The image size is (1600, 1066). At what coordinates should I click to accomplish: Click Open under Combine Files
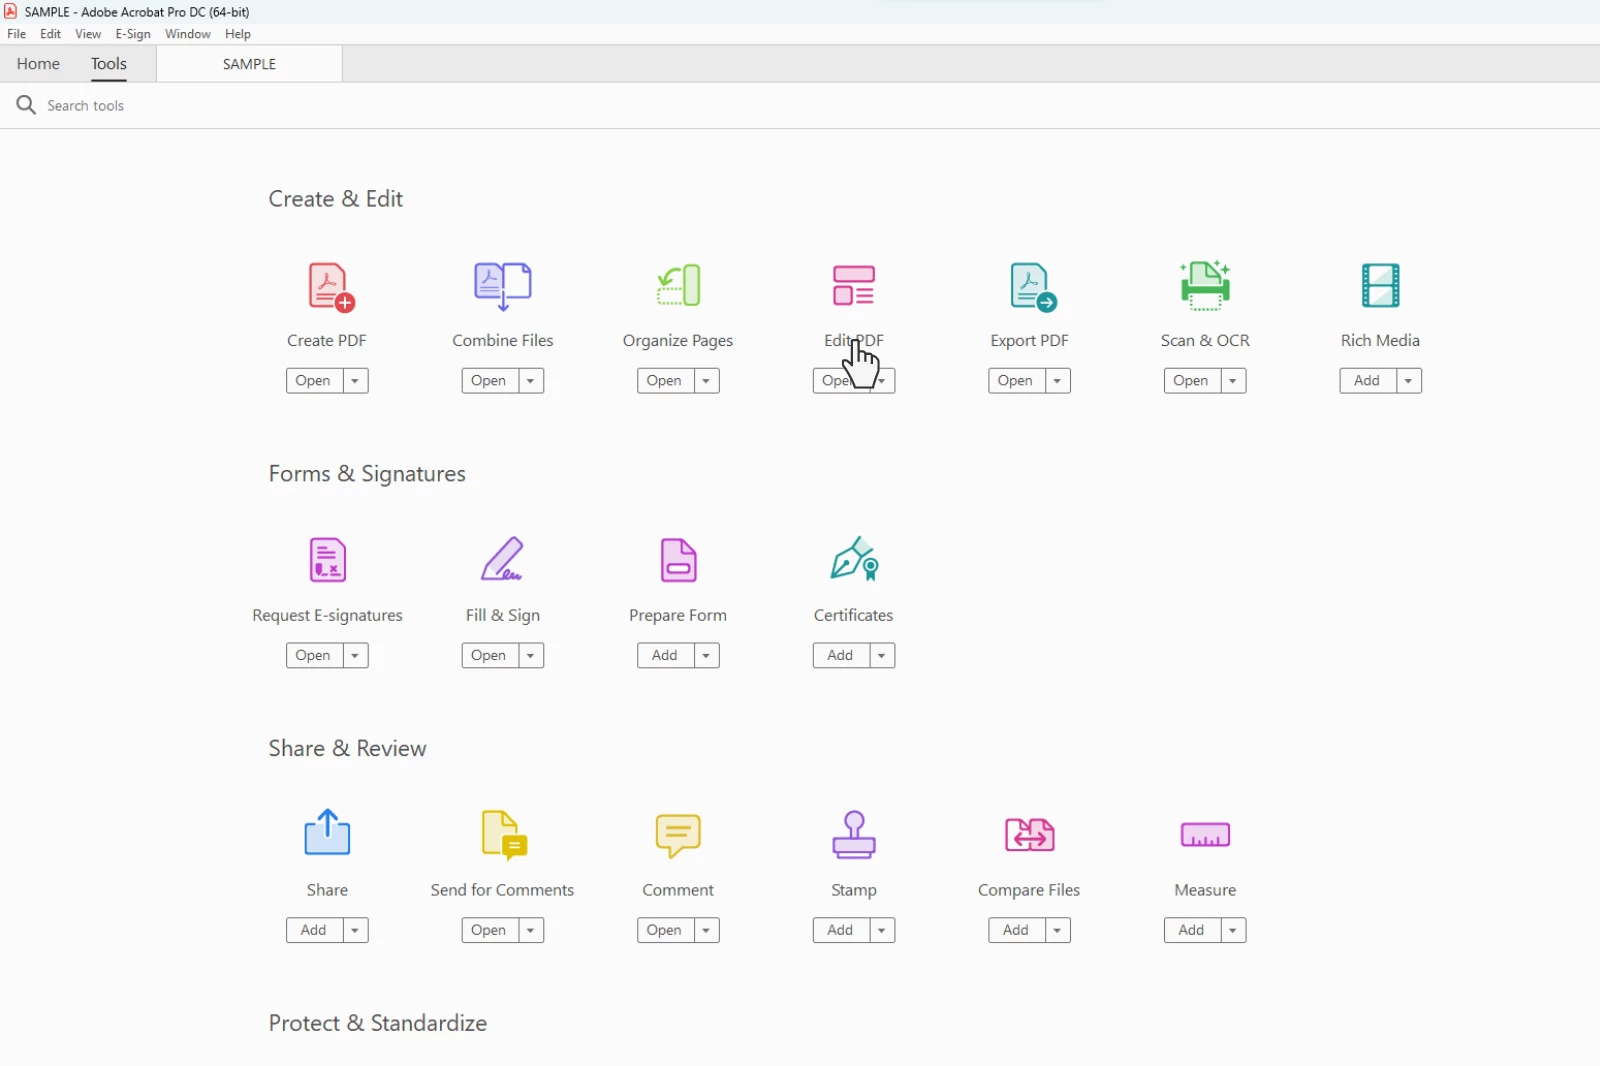(x=490, y=381)
